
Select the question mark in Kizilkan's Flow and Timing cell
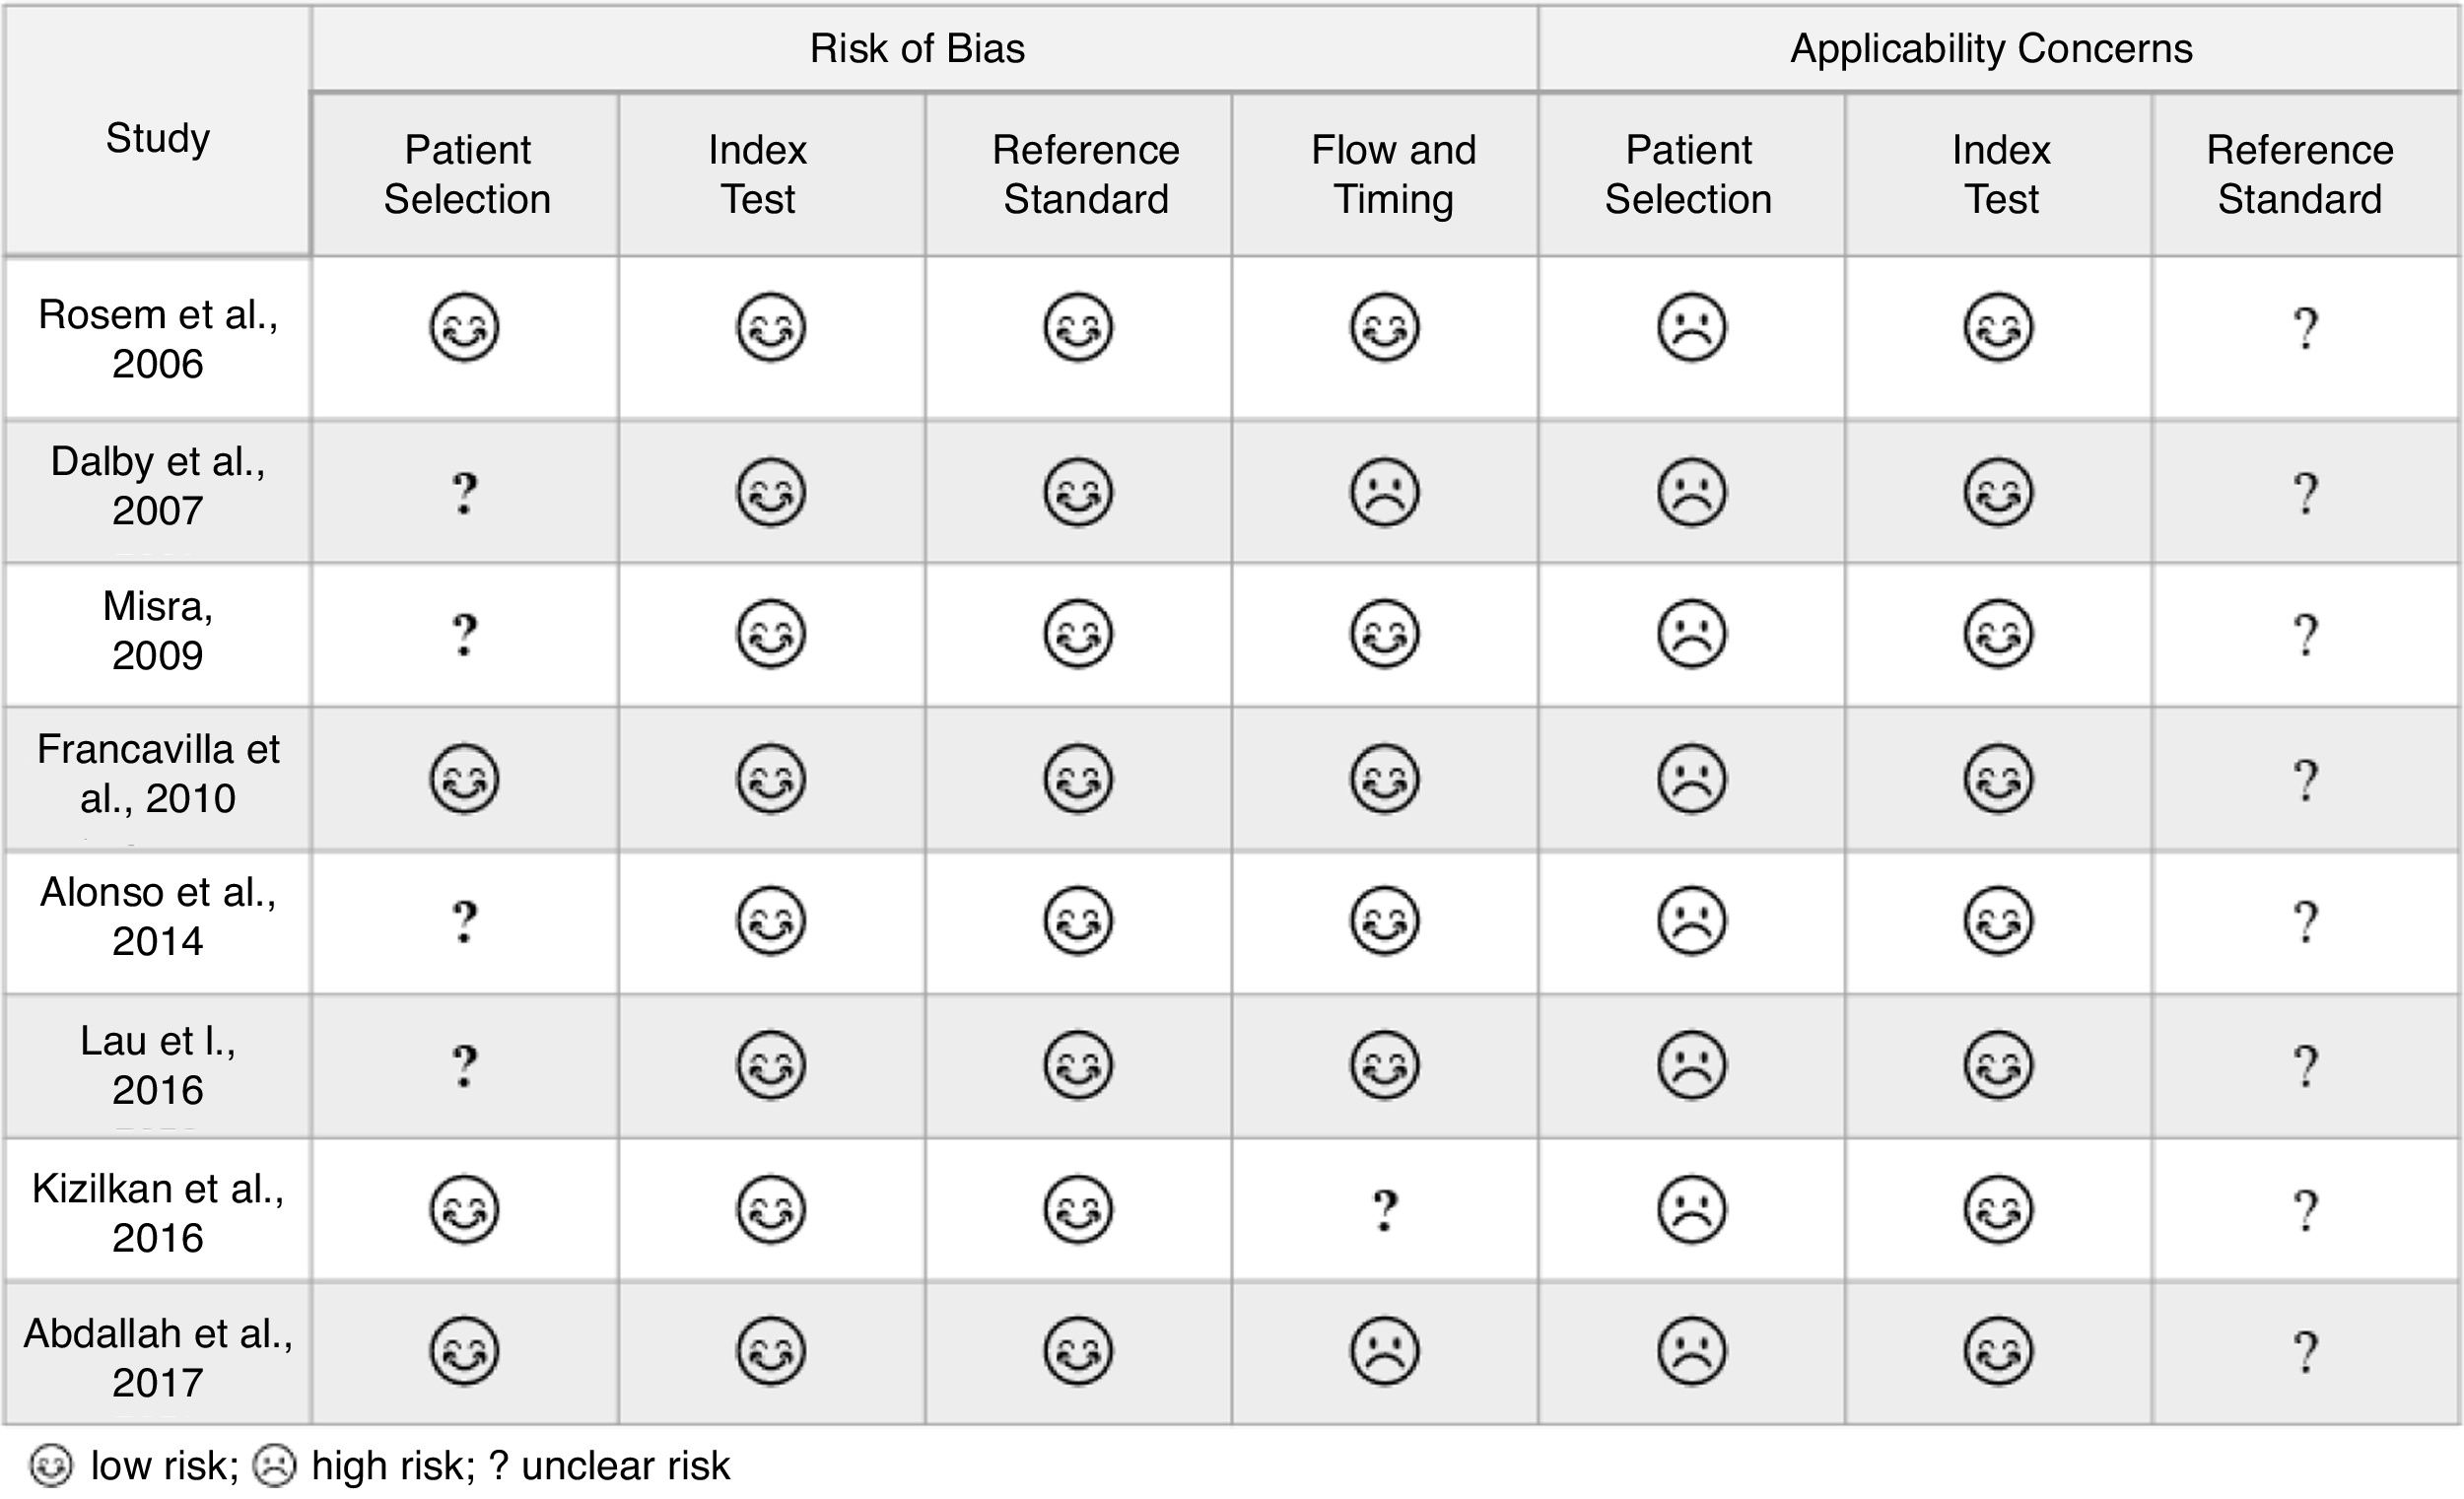[x=1385, y=1210]
